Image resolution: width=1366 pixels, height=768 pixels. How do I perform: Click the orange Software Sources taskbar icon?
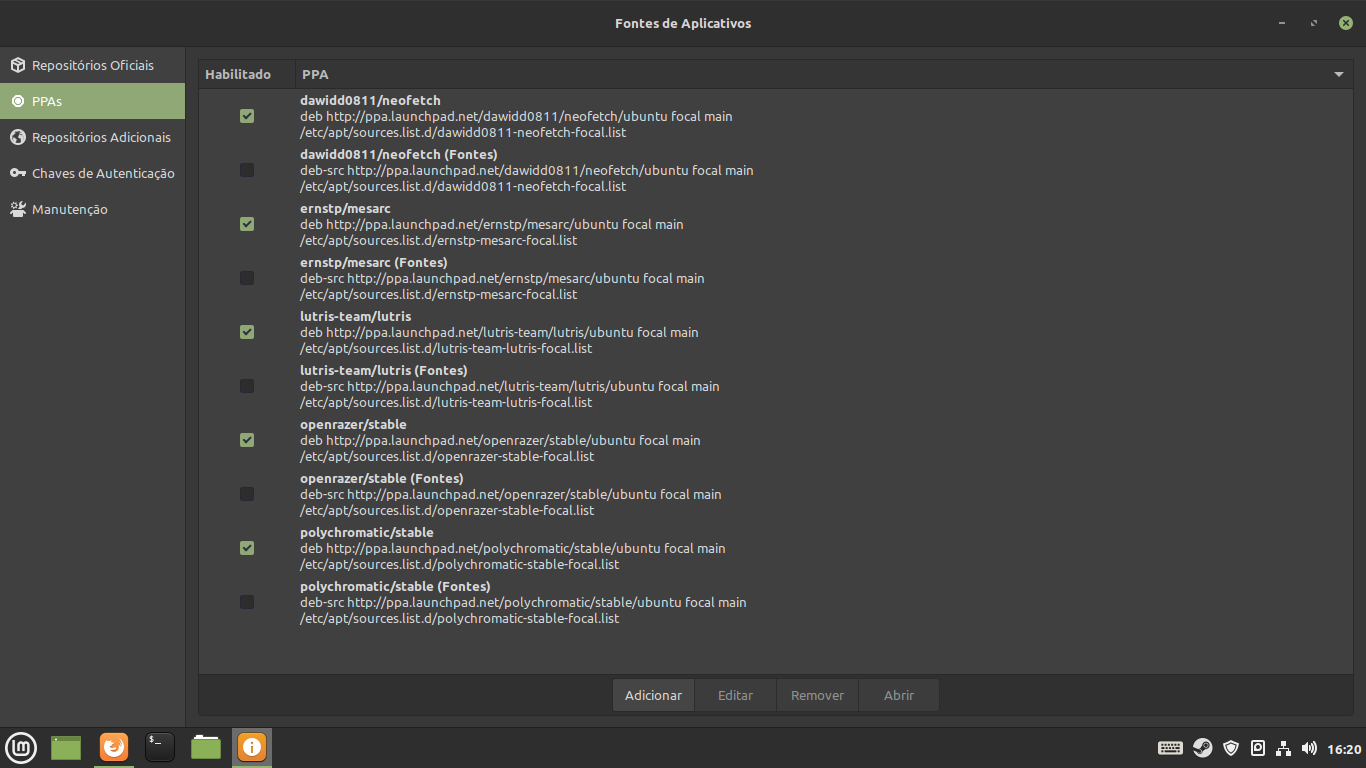(x=252, y=747)
